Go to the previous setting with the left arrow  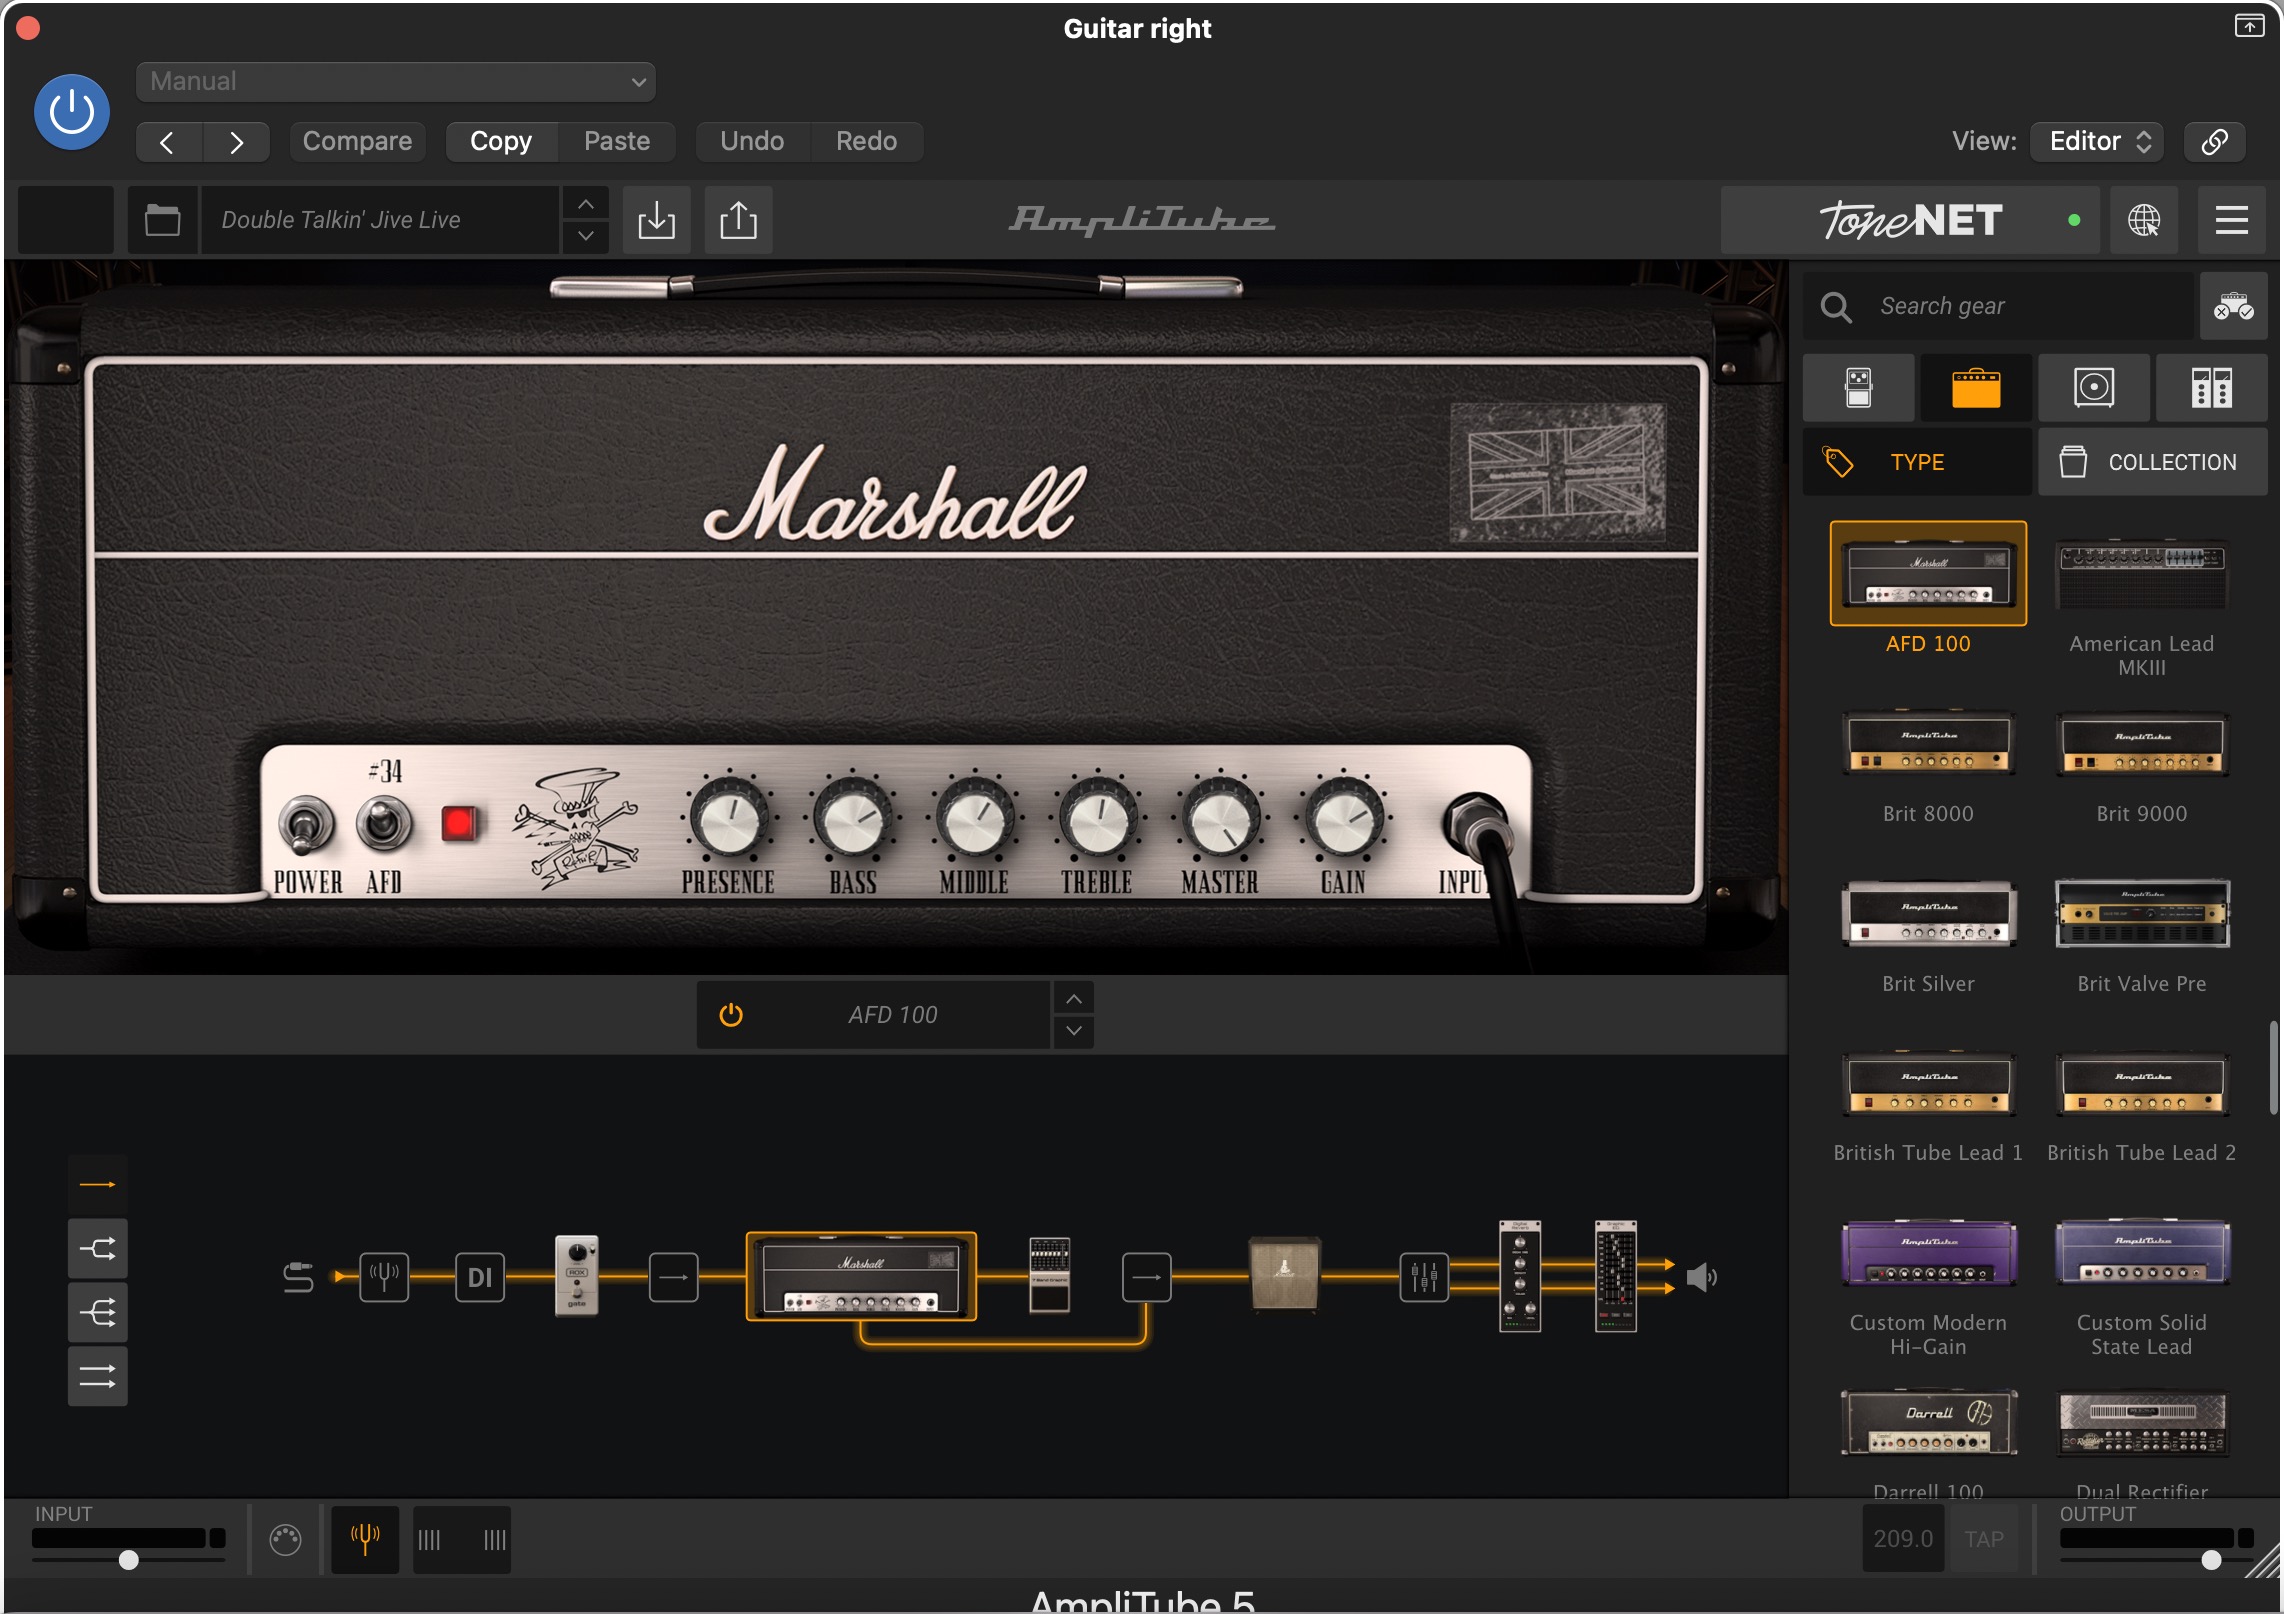[168, 142]
